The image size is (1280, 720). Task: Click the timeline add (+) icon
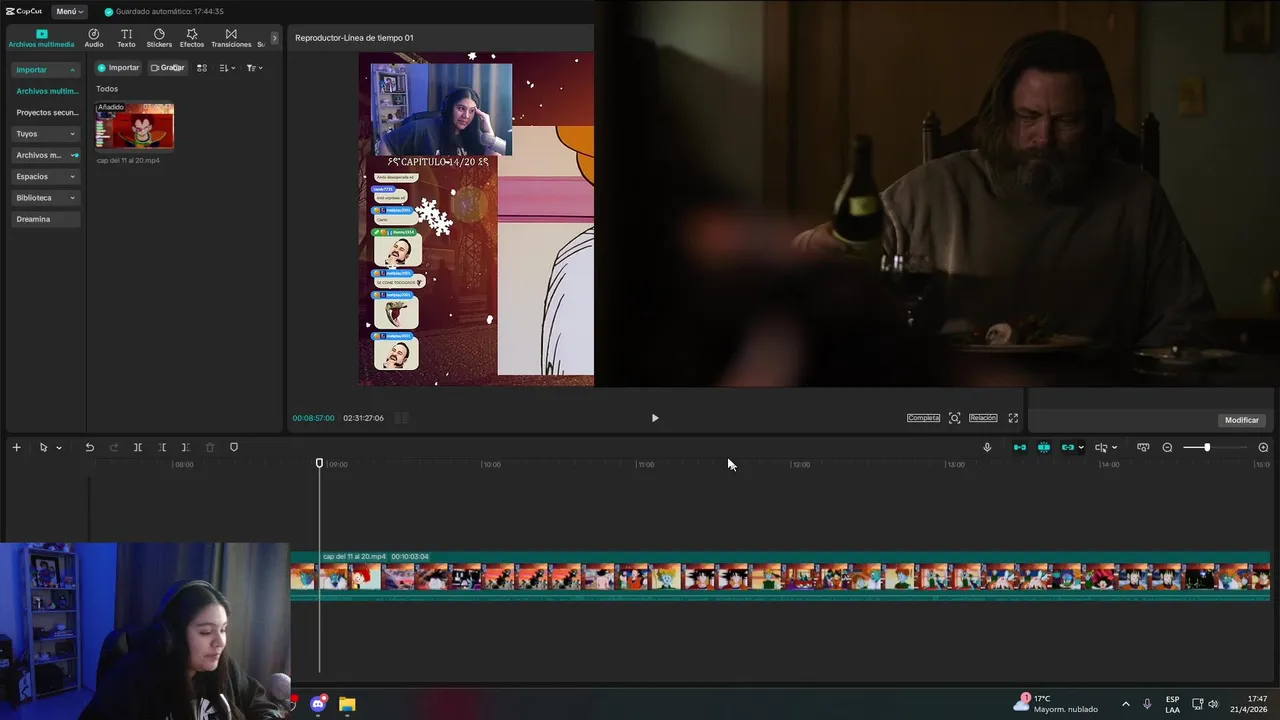tap(16, 447)
